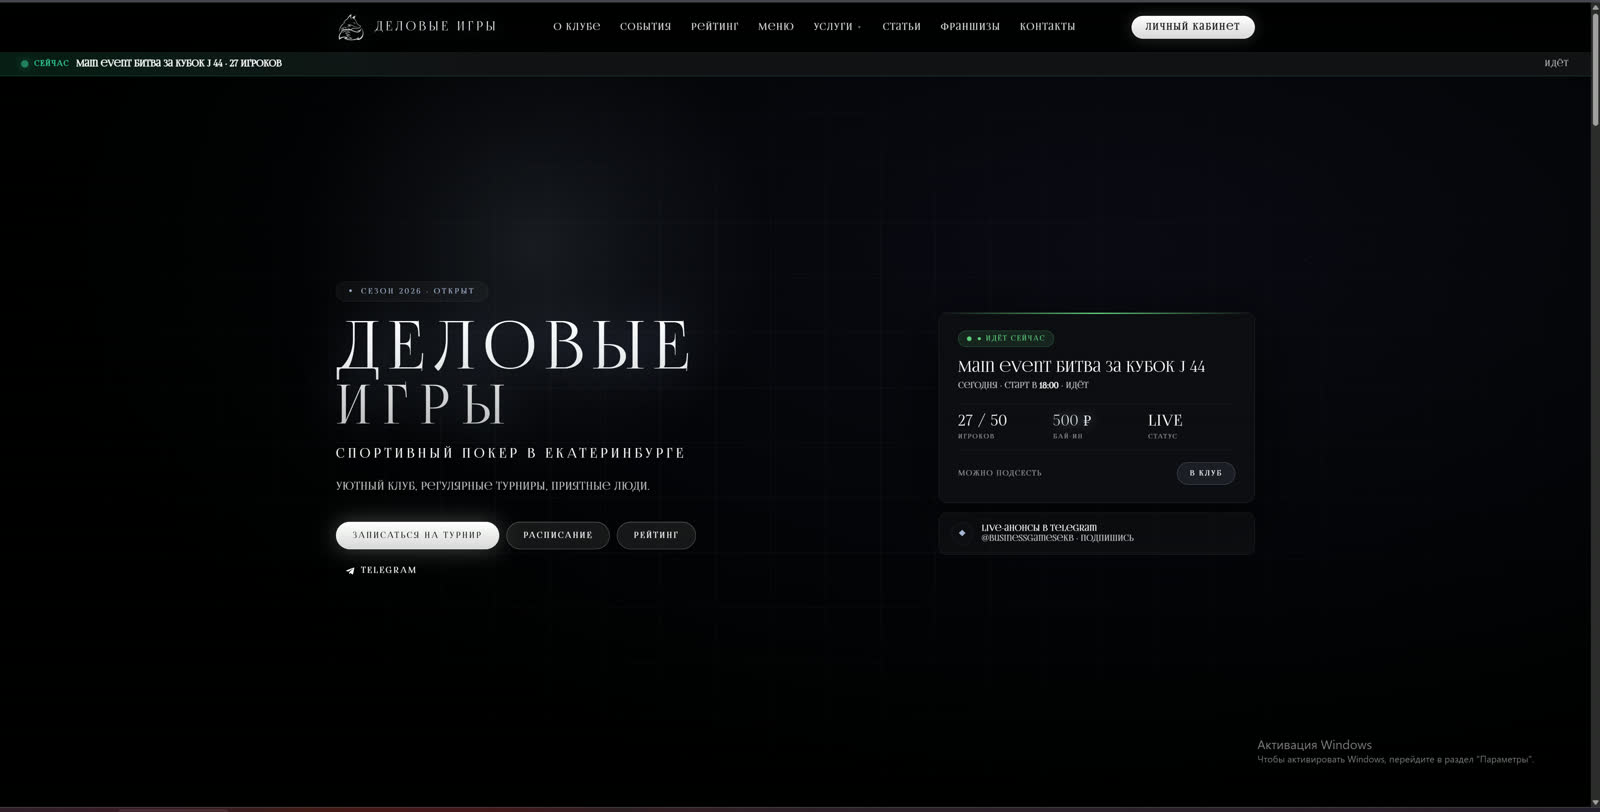Click Записаться на турнир button
1600x812 pixels.
(x=417, y=535)
